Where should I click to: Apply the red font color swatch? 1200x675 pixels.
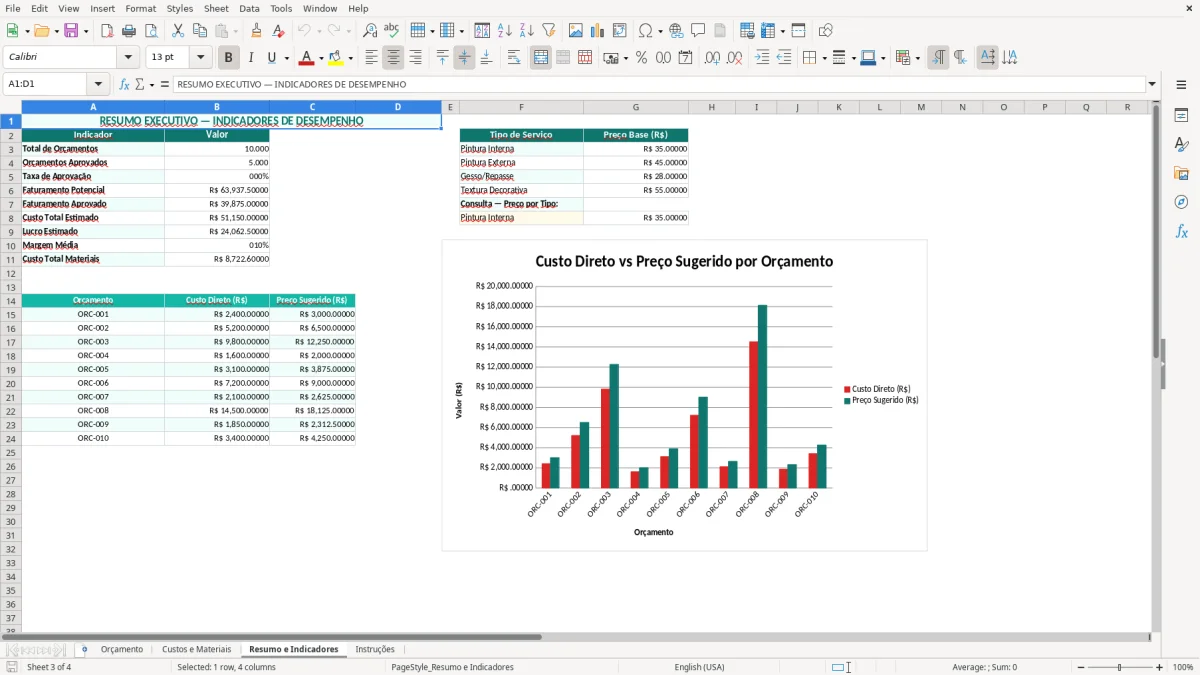[307, 58]
